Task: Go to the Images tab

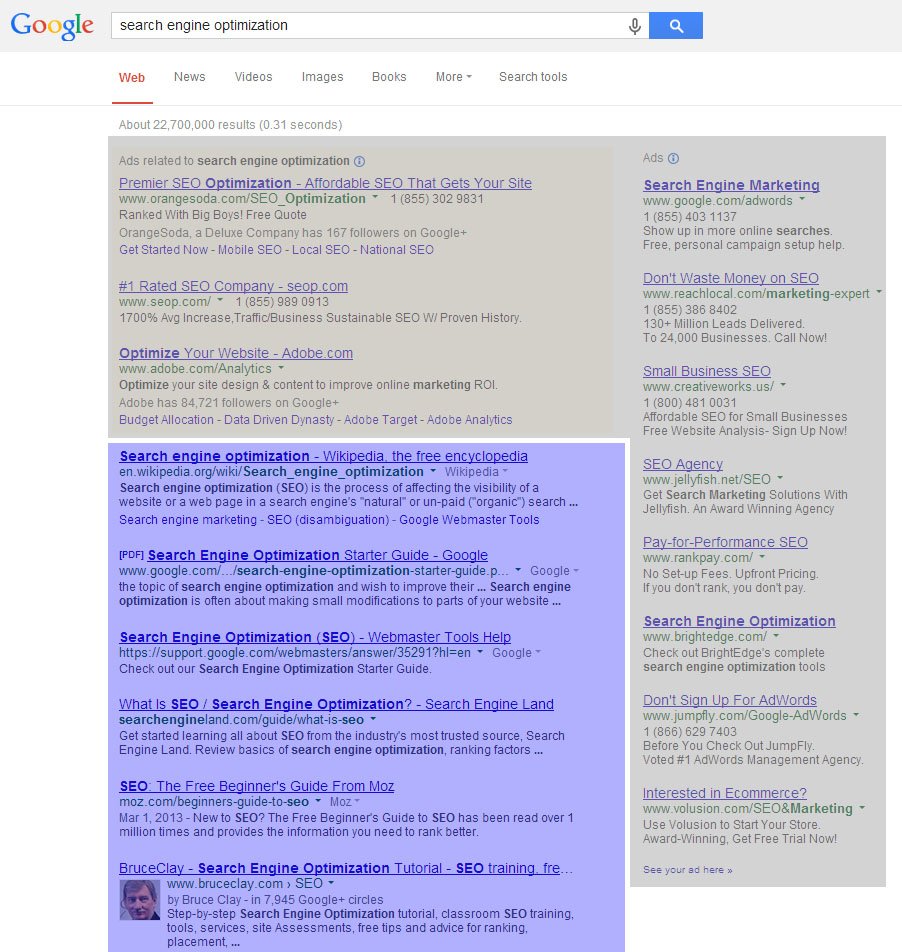Action: tap(322, 77)
